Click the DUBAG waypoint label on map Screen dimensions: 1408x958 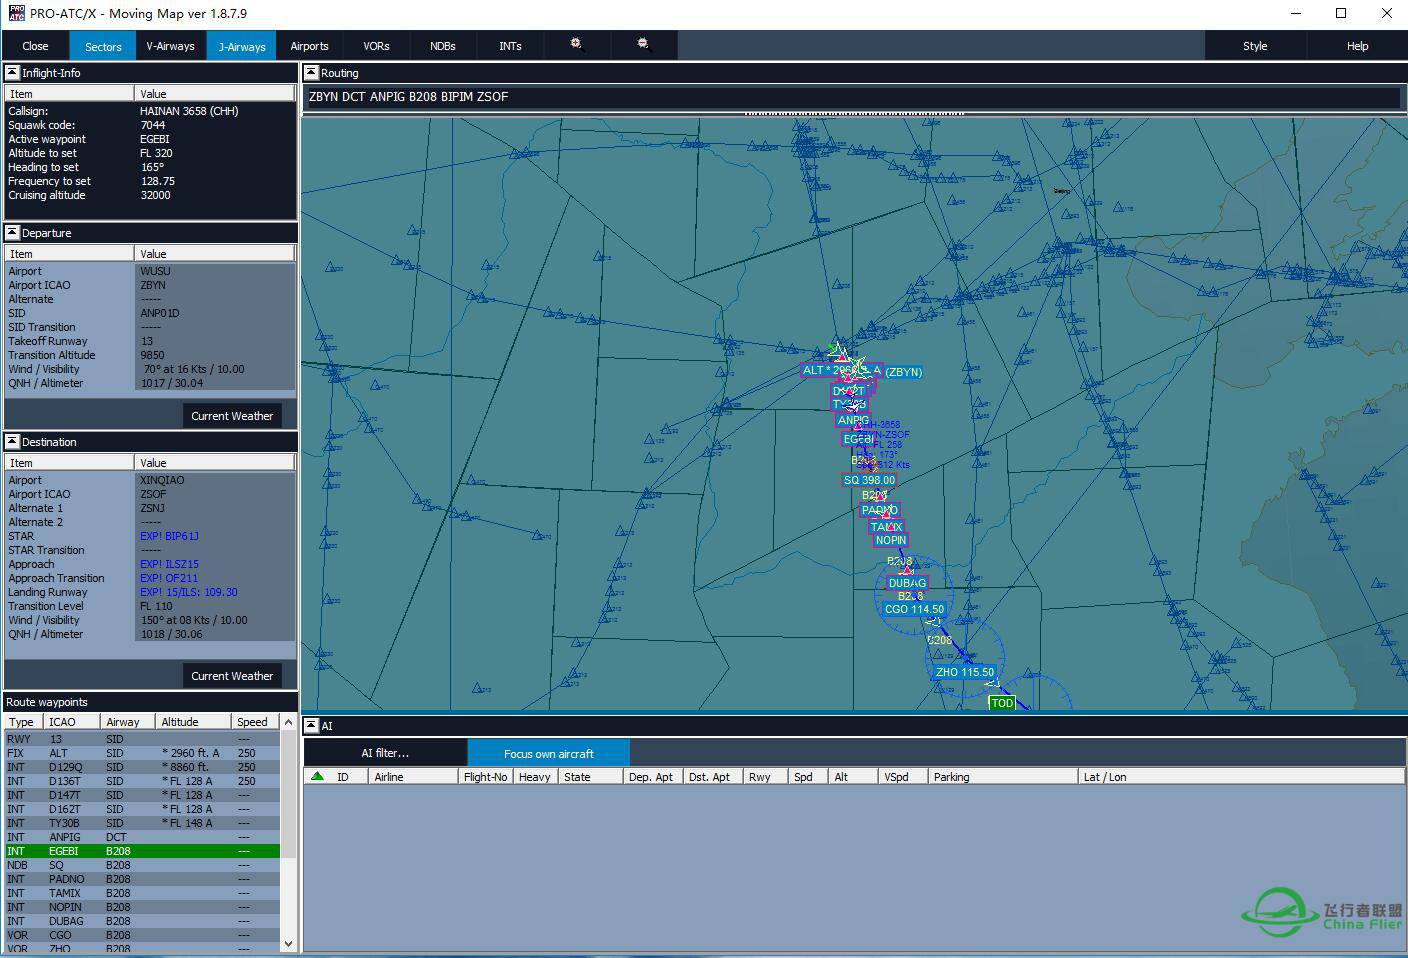click(907, 583)
